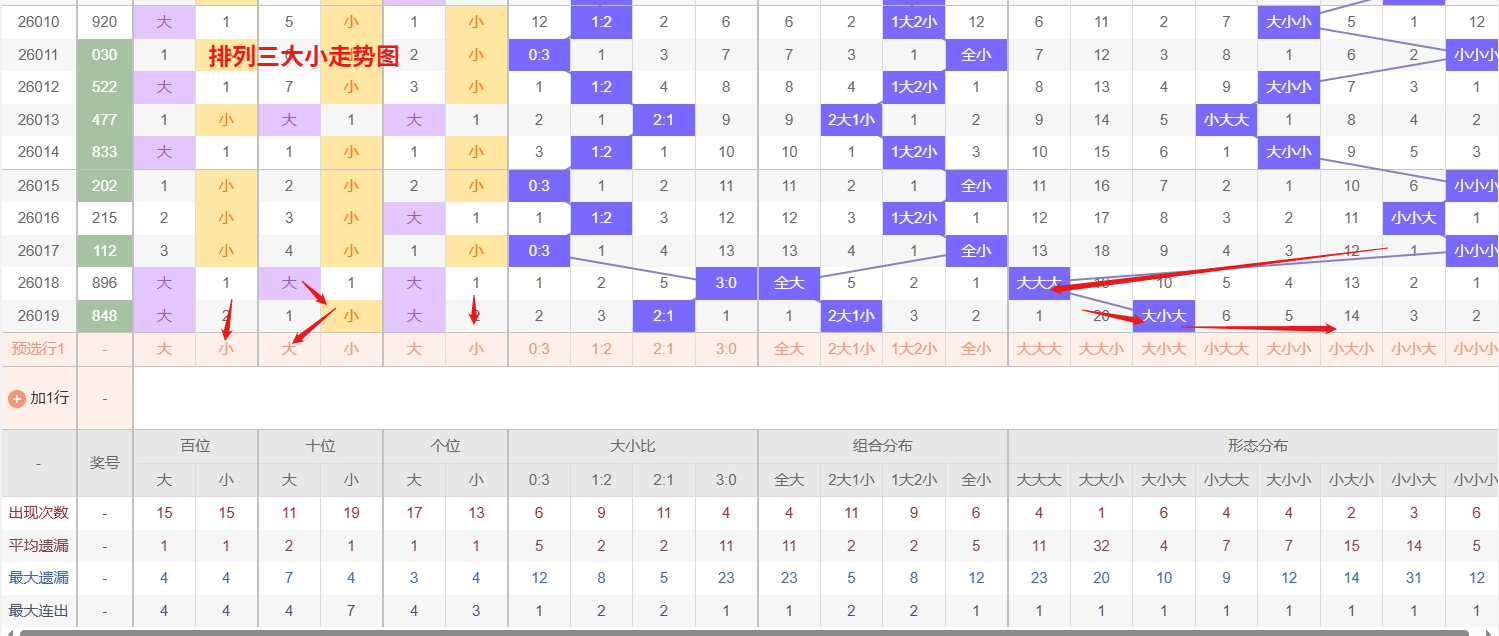Click the 预选行1 row label
Screen dimensions: 1499x636
click(x=39, y=349)
